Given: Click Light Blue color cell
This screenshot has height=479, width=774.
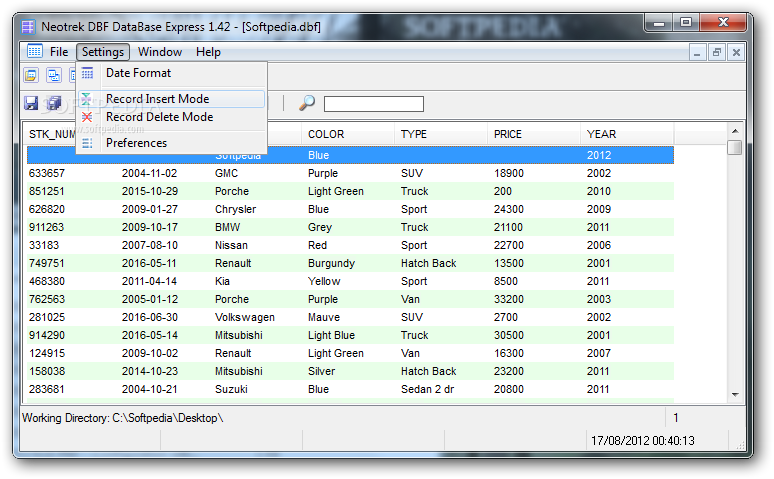Looking at the screenshot, I should tap(331, 335).
